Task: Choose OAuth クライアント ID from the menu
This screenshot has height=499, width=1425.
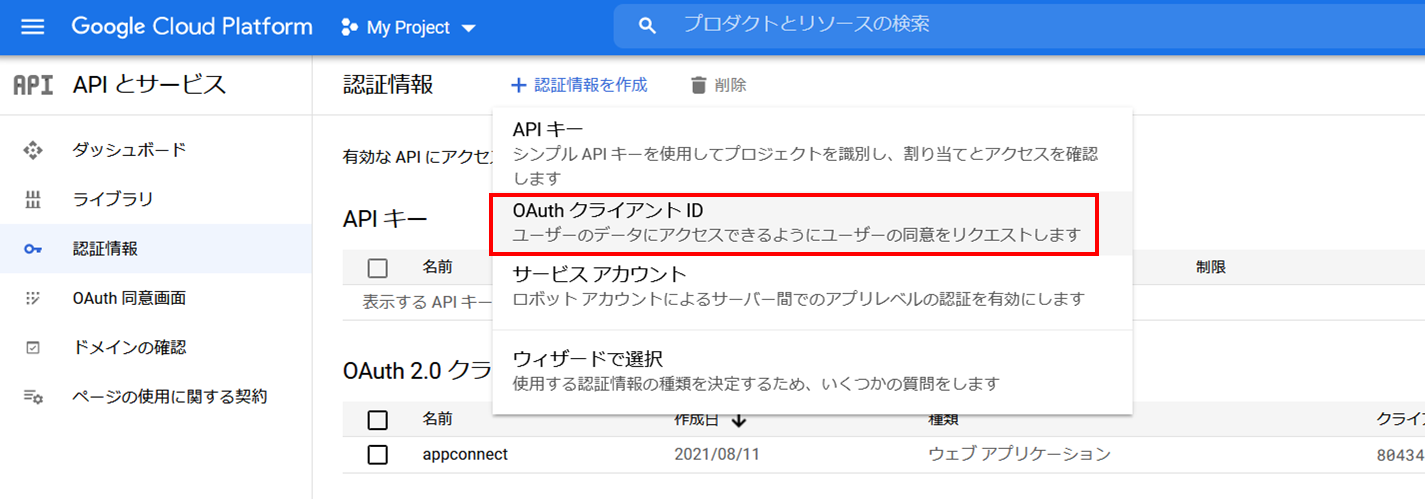Action: [812, 223]
